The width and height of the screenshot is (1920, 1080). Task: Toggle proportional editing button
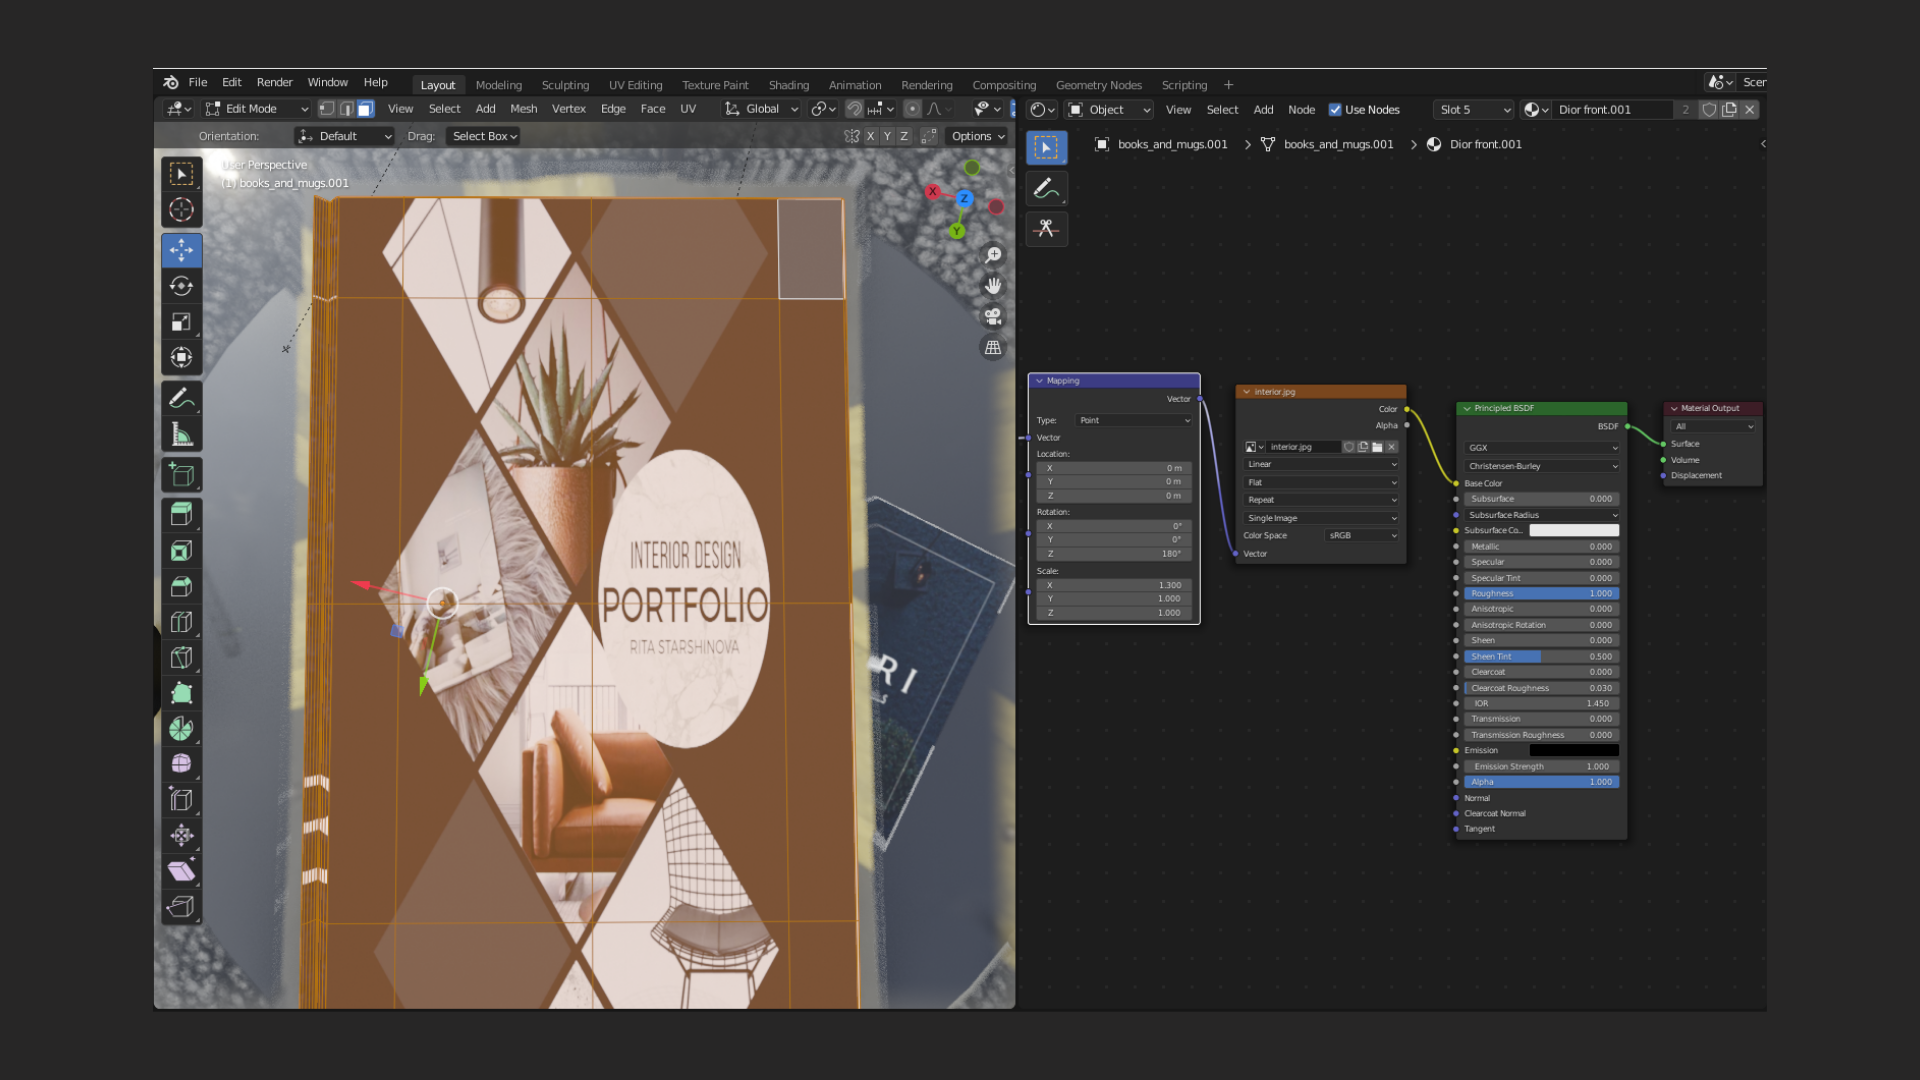click(x=912, y=109)
